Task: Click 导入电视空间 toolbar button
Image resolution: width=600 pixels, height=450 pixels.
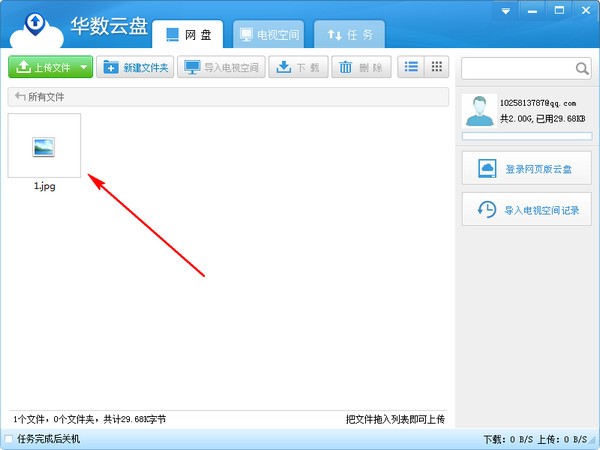Action: click(x=221, y=67)
